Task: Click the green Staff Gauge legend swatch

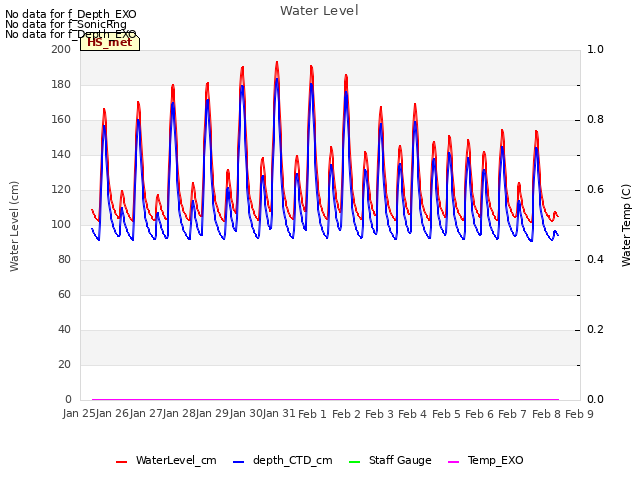Action: [x=355, y=462]
